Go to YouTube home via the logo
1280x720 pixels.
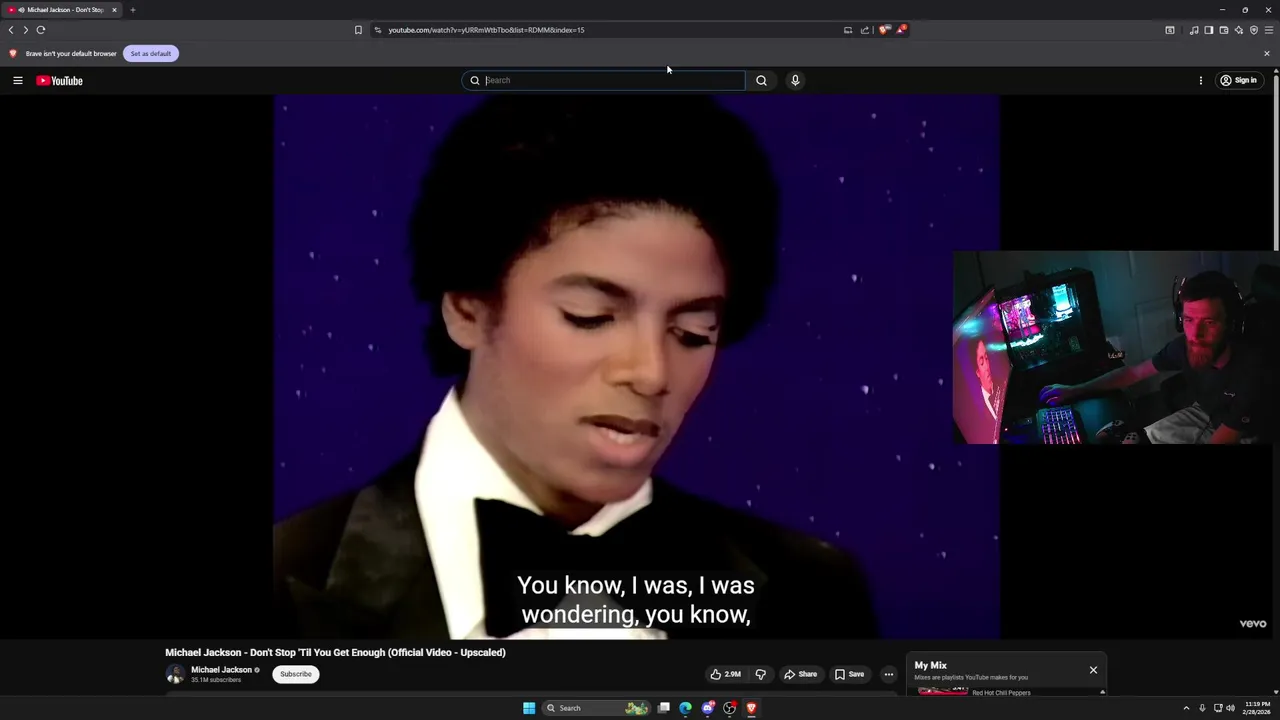click(x=59, y=80)
